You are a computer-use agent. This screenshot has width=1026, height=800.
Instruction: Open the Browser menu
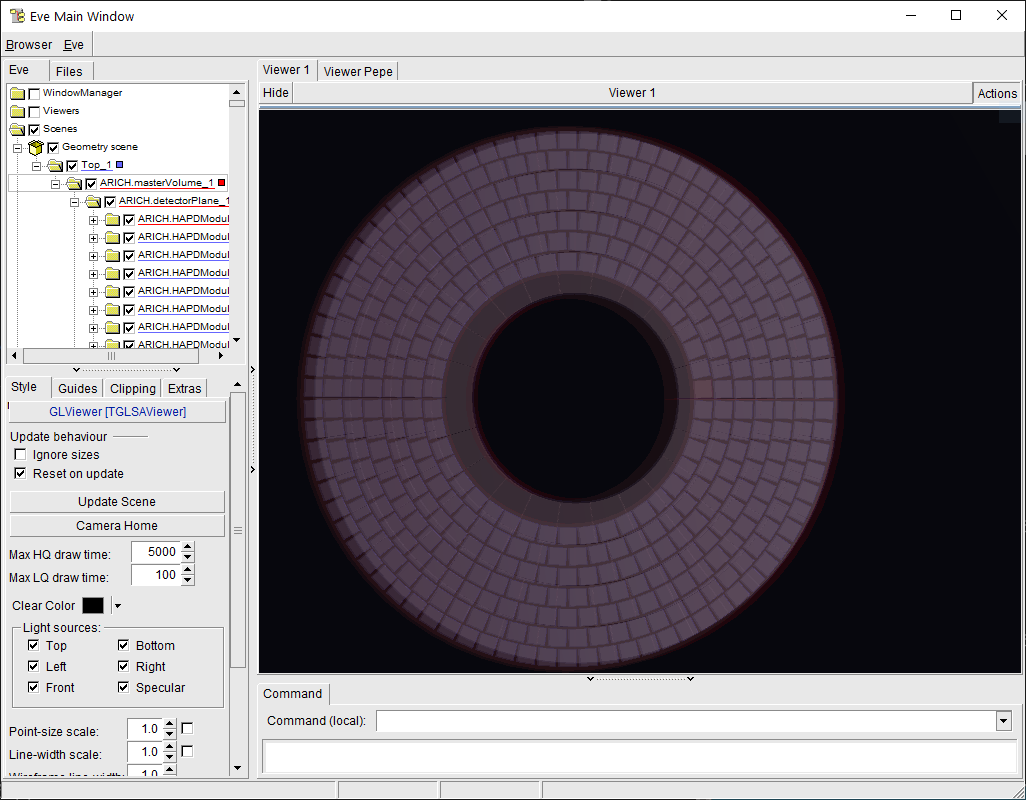pyautogui.click(x=28, y=44)
